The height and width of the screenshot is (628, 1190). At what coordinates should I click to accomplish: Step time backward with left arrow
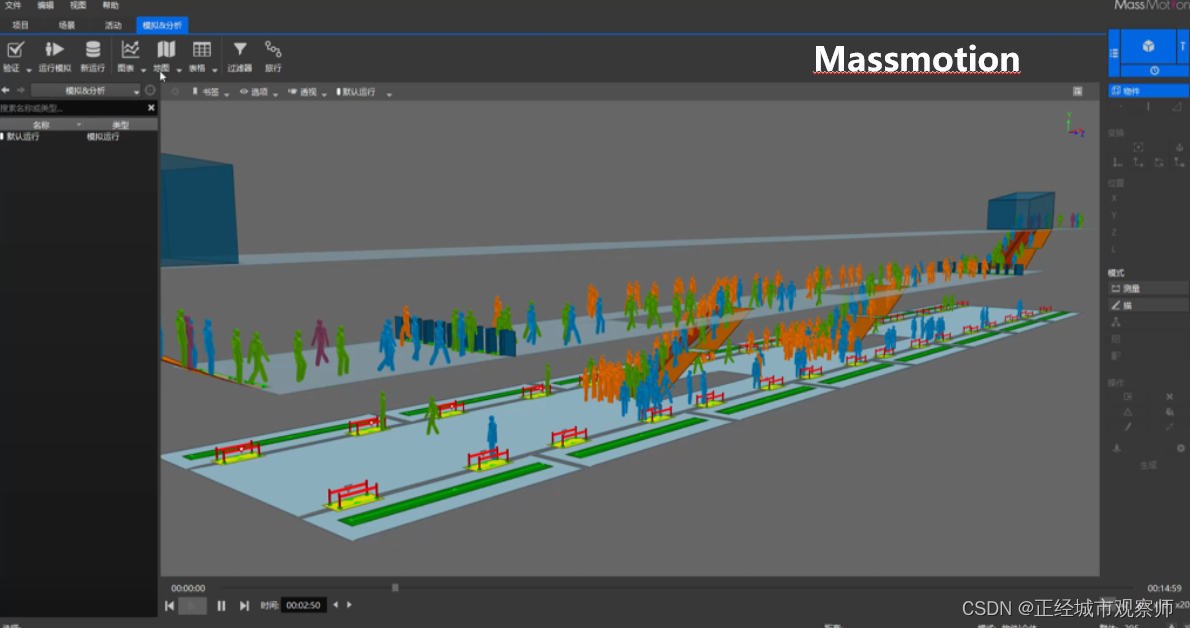click(335, 605)
